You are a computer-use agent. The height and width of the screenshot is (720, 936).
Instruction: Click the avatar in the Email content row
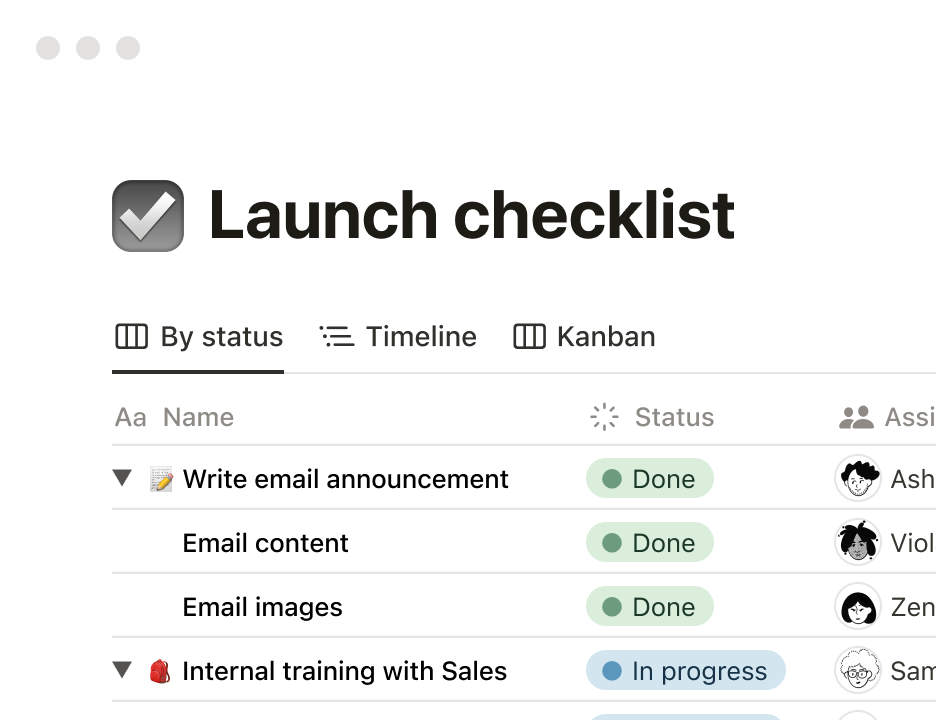857,543
